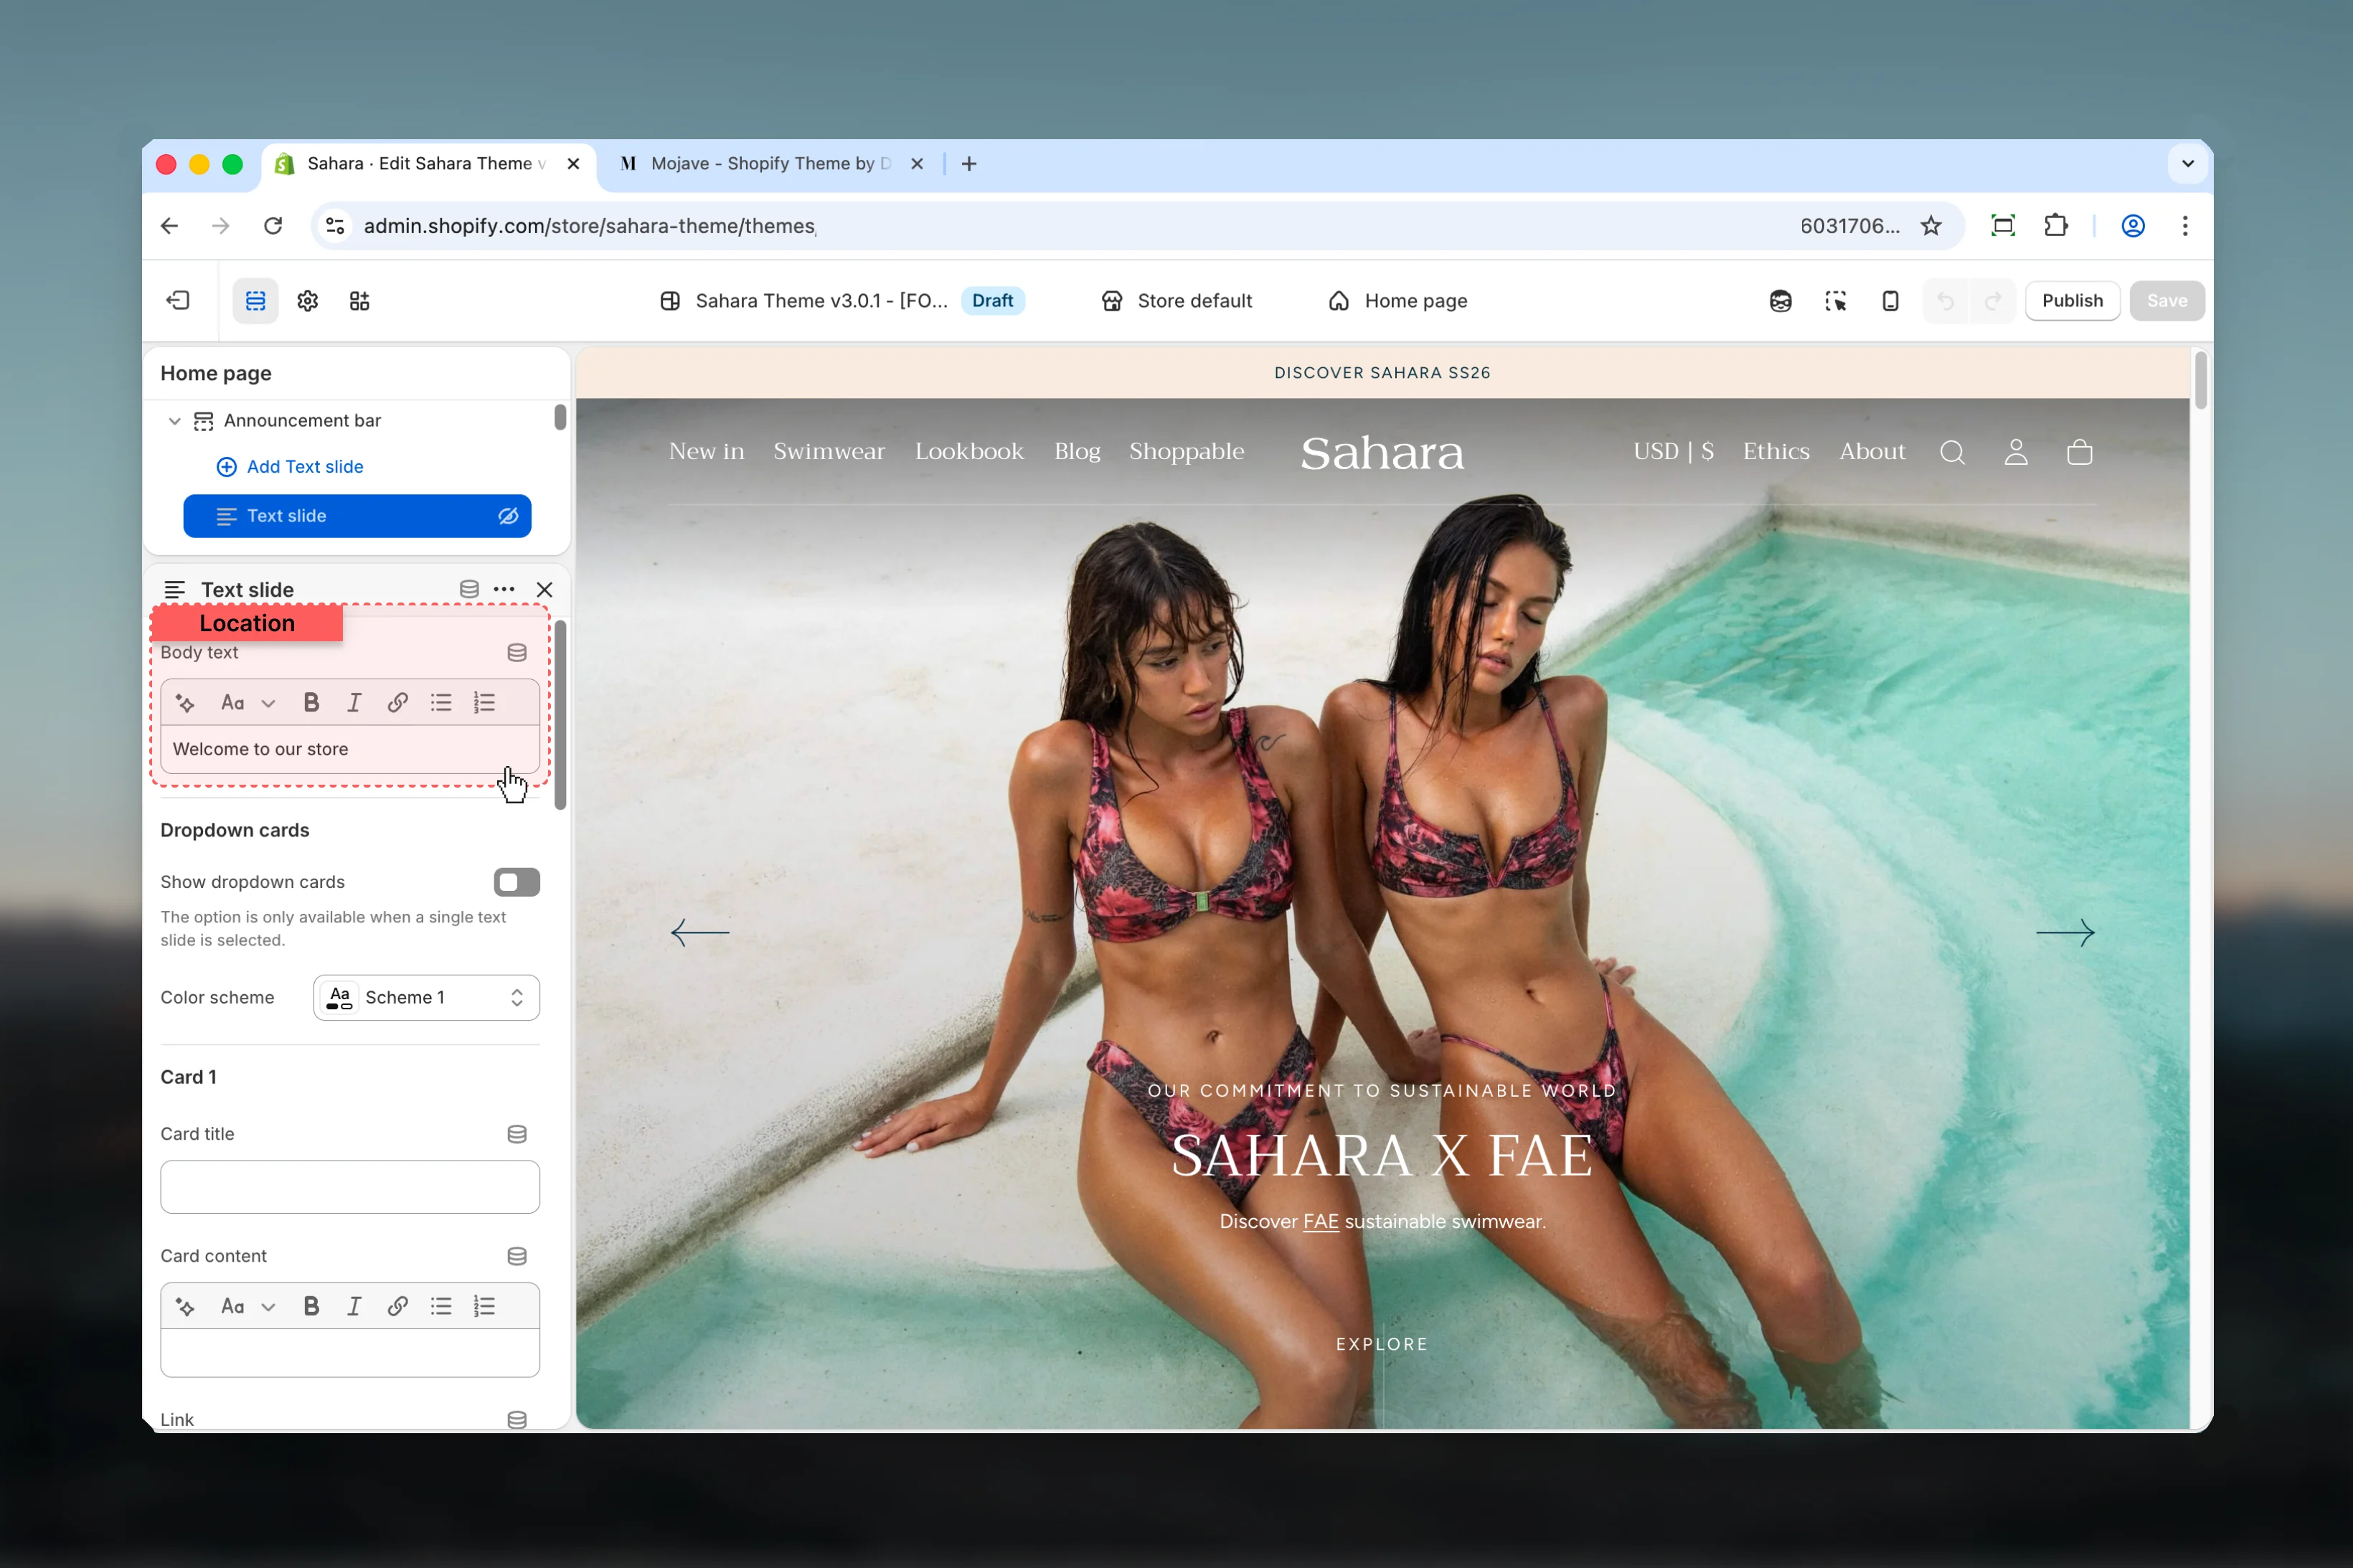
Task: Open the cart bag icon in preview
Action: pos(2080,453)
